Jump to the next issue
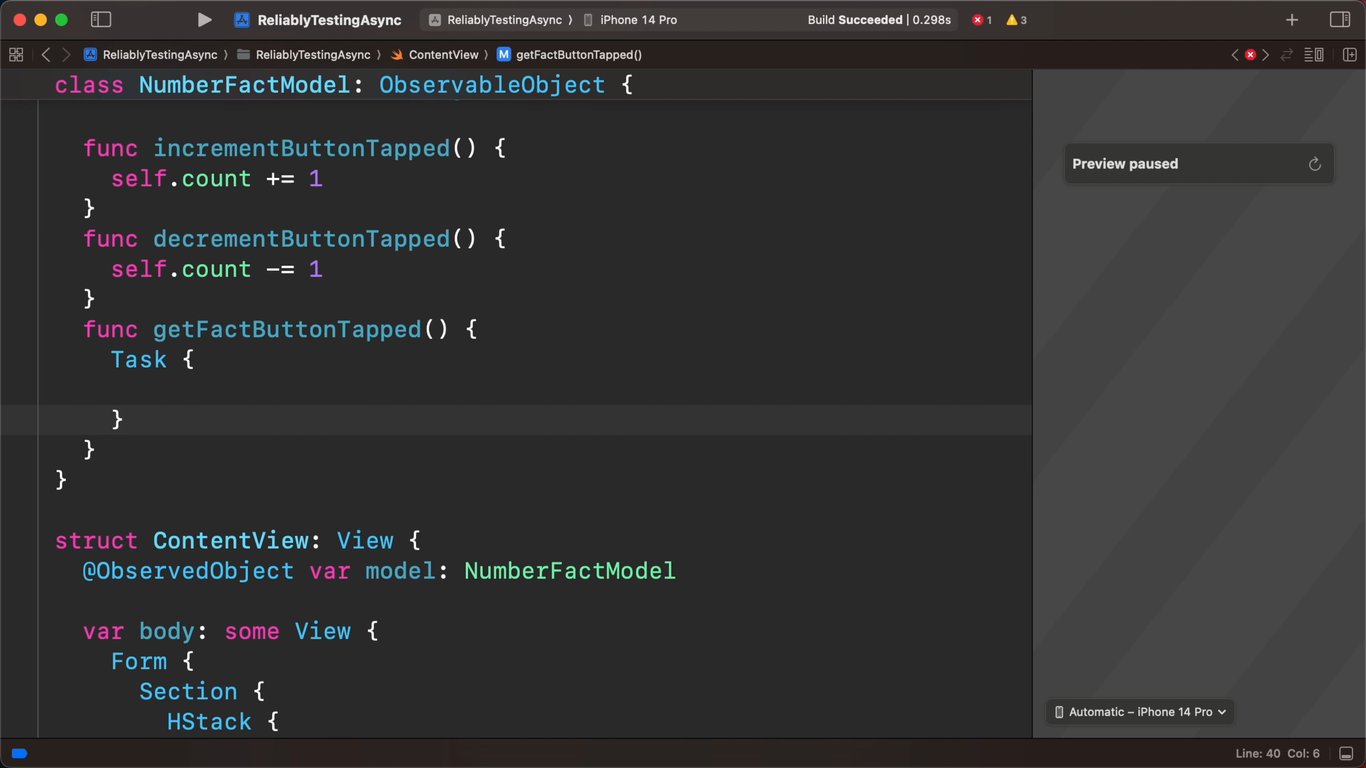 coord(1265,55)
